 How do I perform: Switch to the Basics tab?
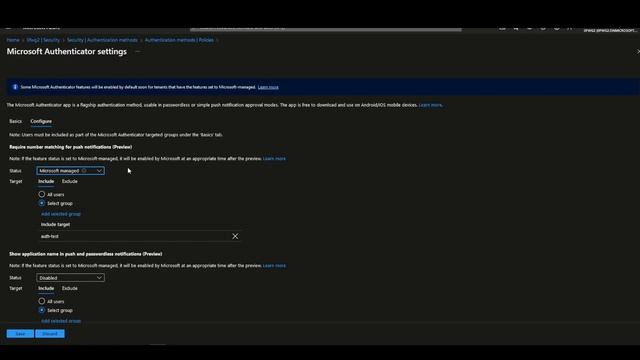pos(16,121)
